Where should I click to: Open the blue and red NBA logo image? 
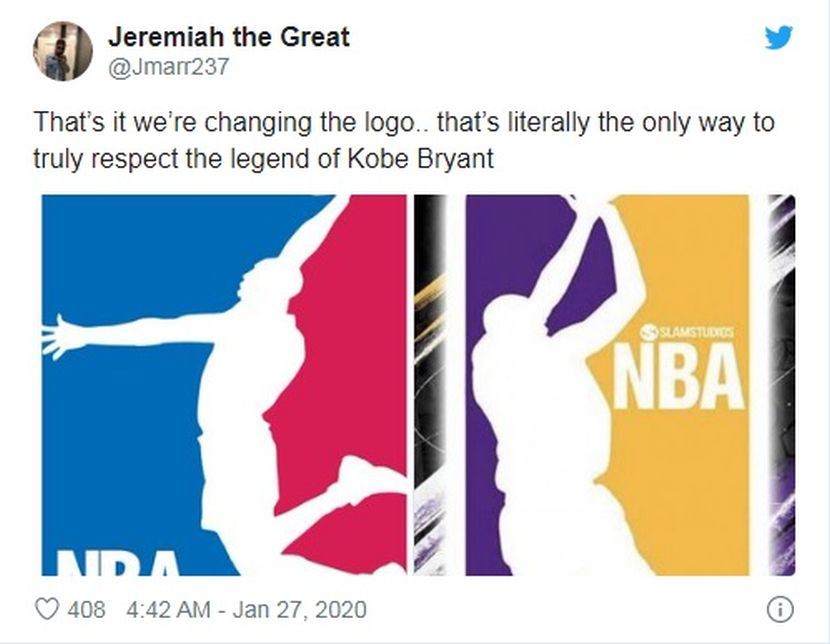coord(224,385)
